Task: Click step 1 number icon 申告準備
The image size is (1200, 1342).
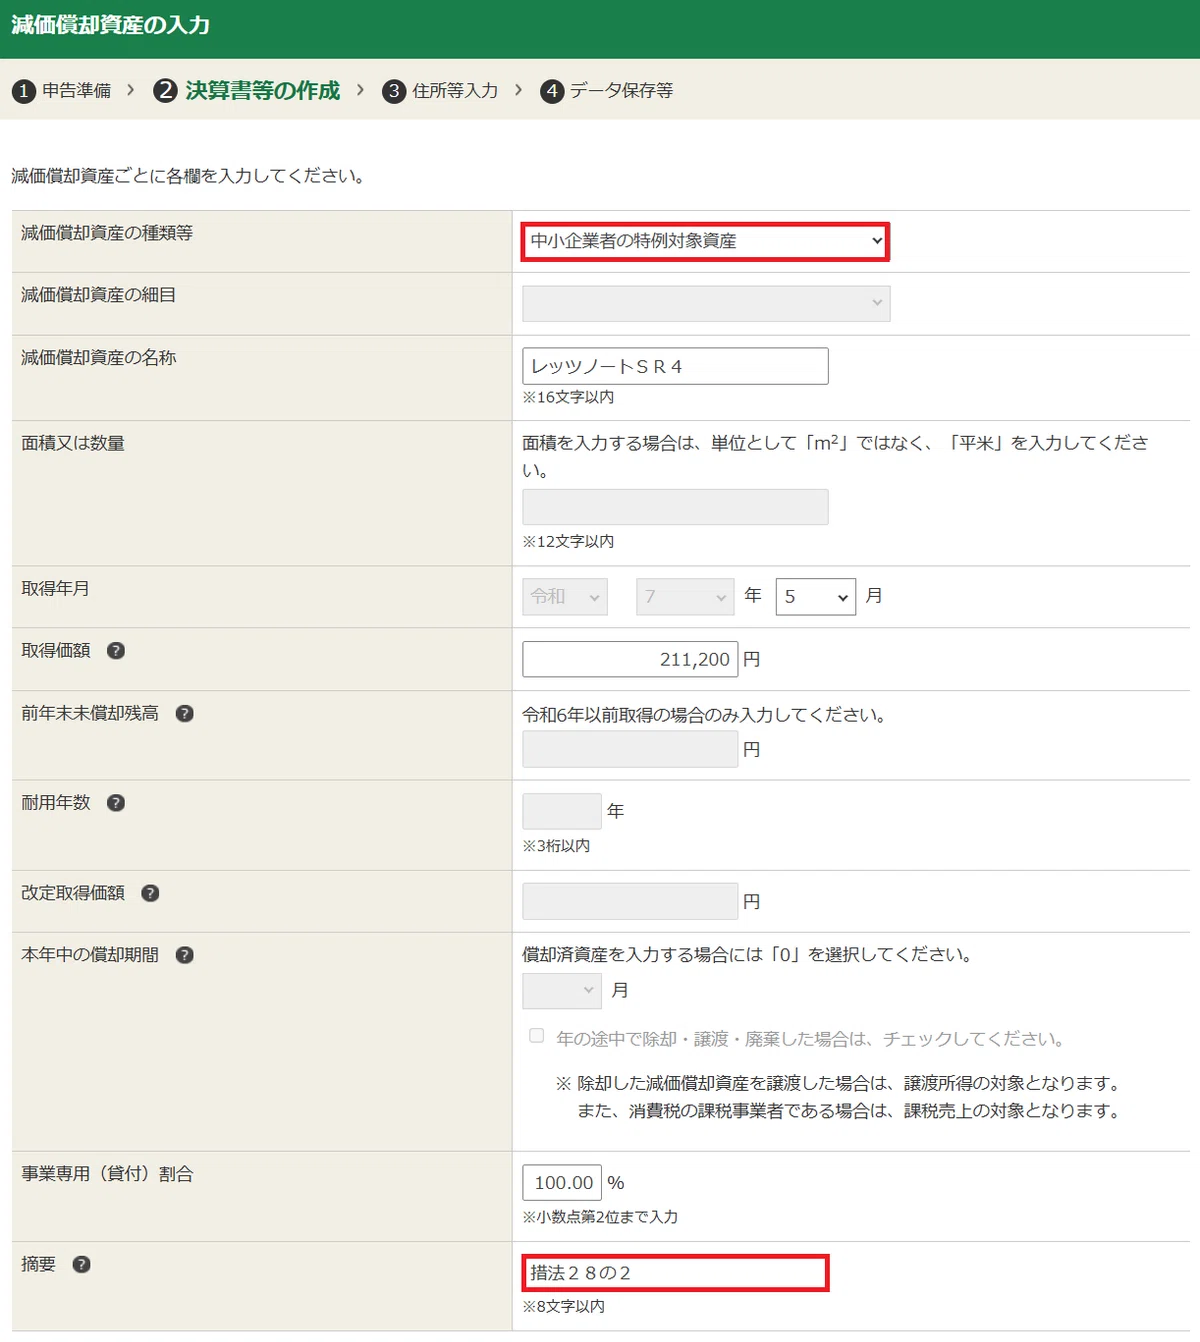Action: click(x=24, y=91)
